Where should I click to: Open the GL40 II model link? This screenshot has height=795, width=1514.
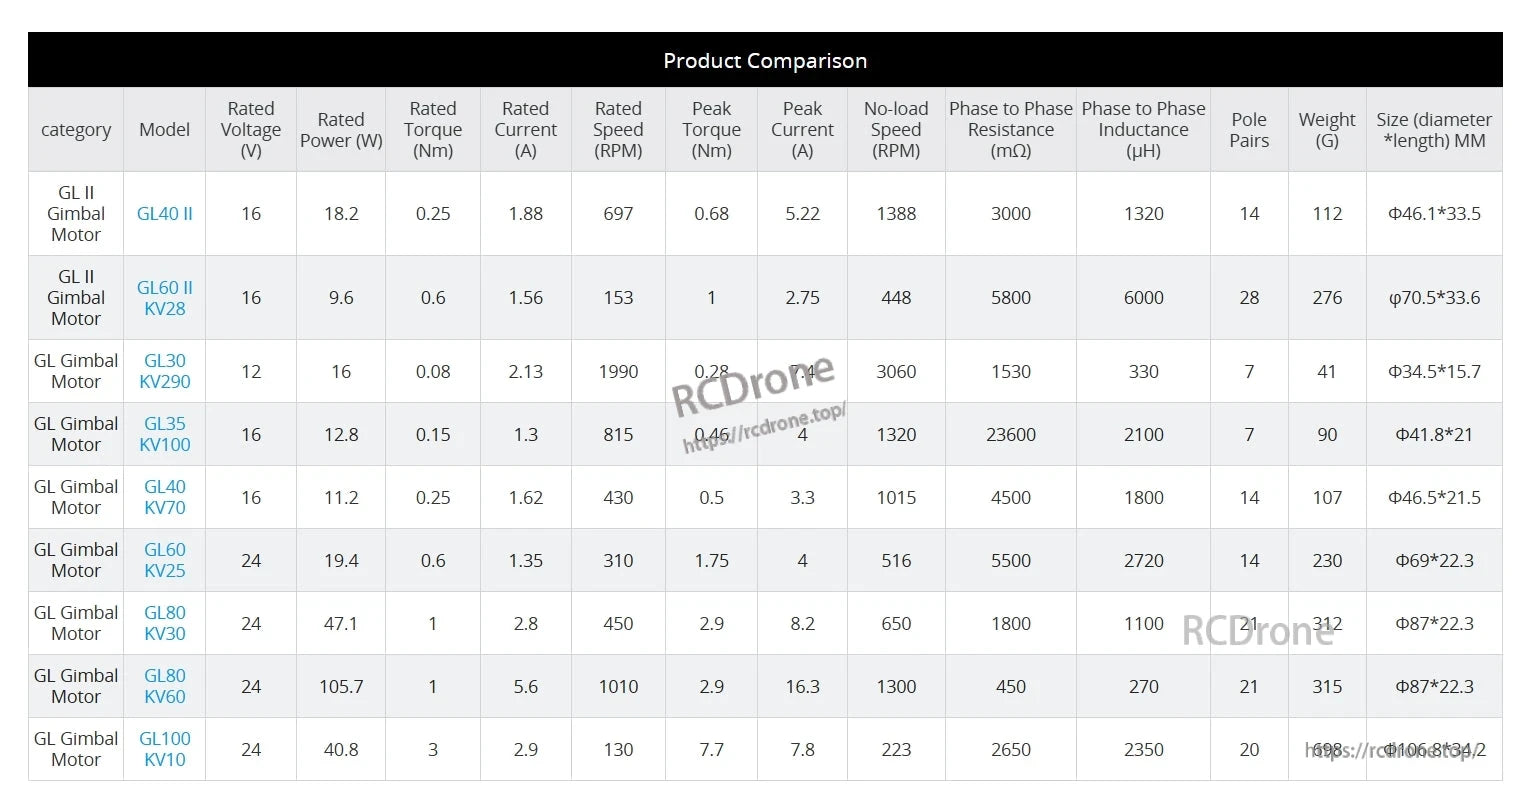point(165,214)
